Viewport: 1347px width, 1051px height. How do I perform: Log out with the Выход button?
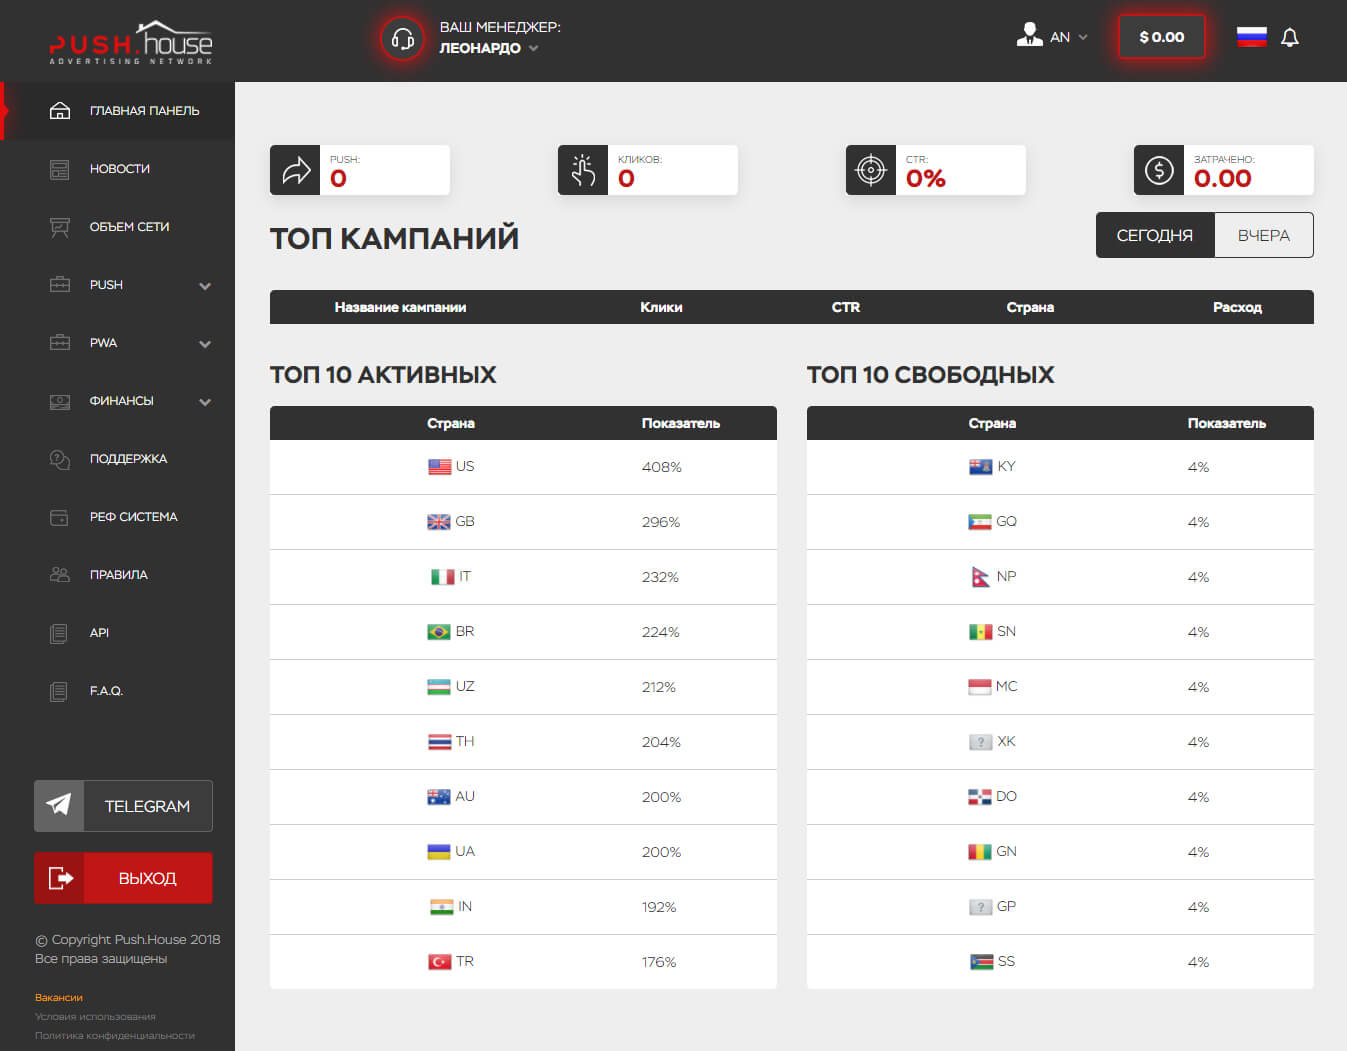[123, 878]
